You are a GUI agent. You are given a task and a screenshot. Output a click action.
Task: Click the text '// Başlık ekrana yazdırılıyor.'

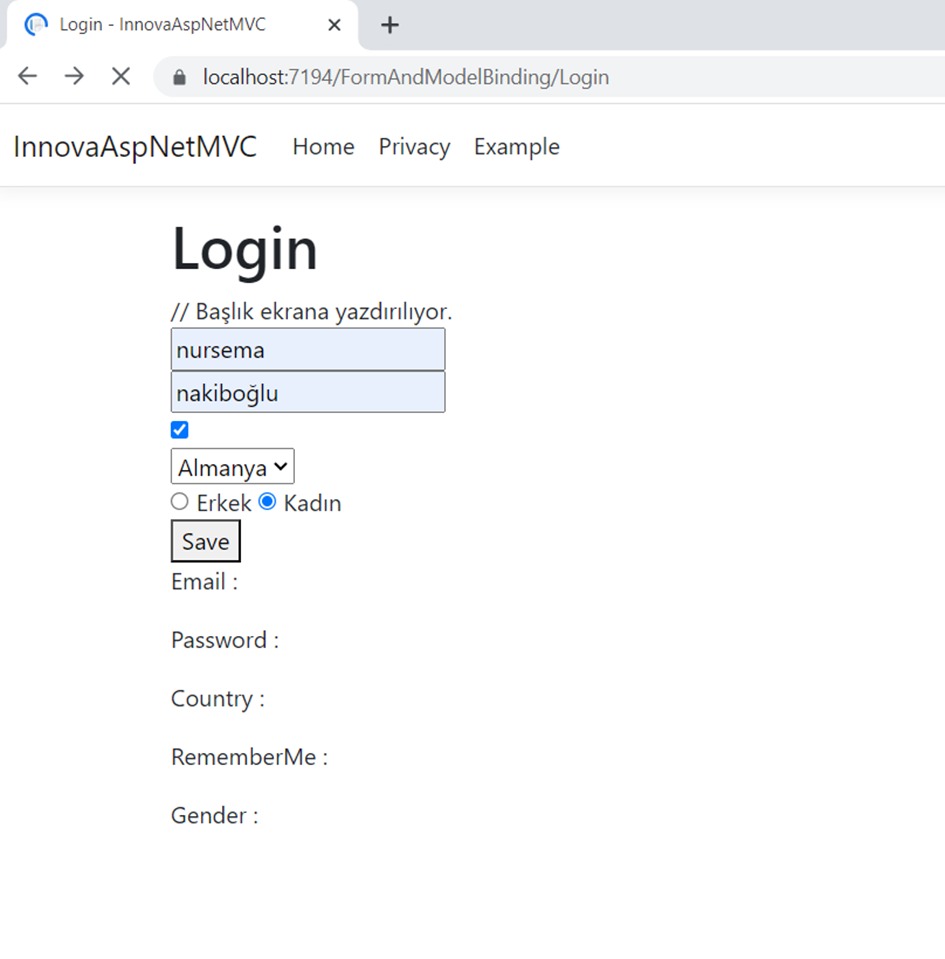(x=311, y=312)
